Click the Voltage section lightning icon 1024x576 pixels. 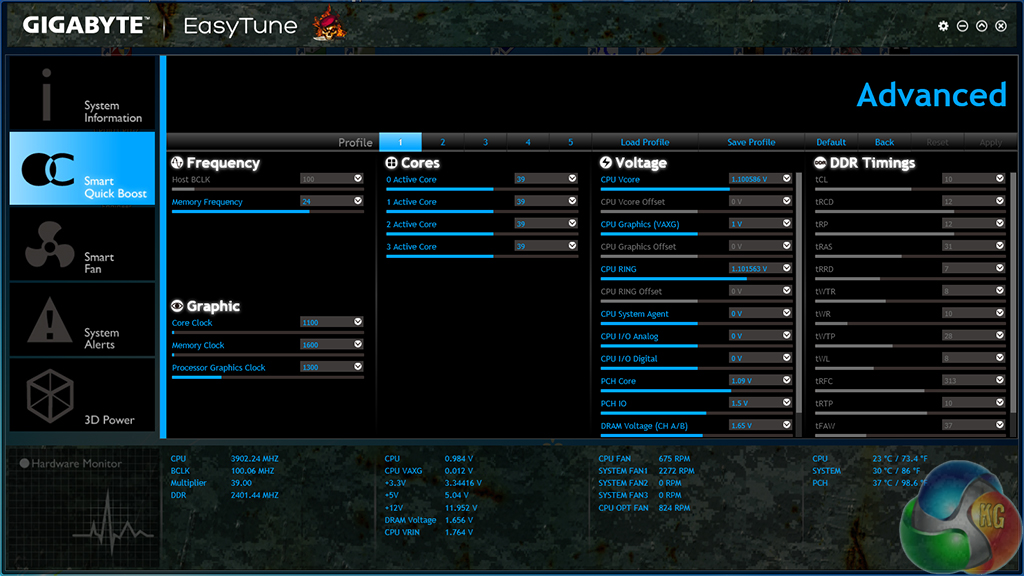605,163
